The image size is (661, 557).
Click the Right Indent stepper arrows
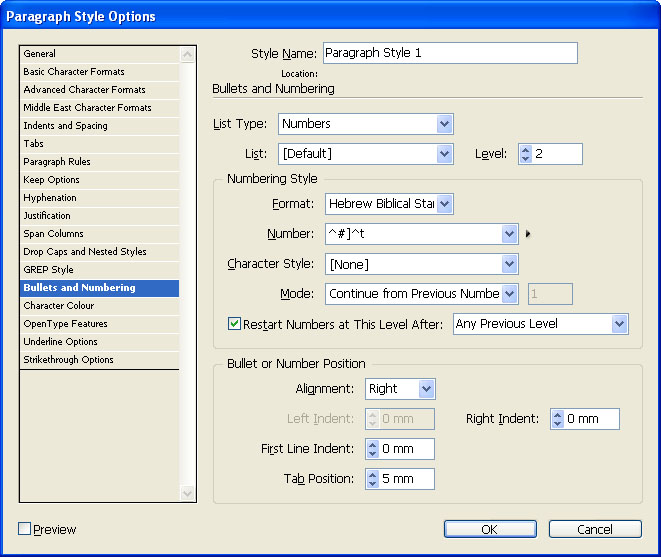tap(558, 419)
